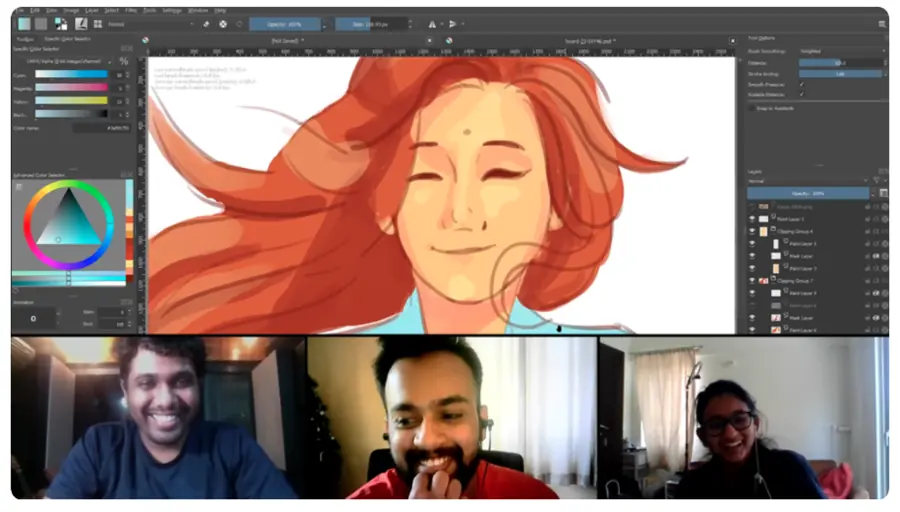Click the Stroke Ending slider
Image resolution: width=900 pixels, height=512 pixels.
click(840, 73)
